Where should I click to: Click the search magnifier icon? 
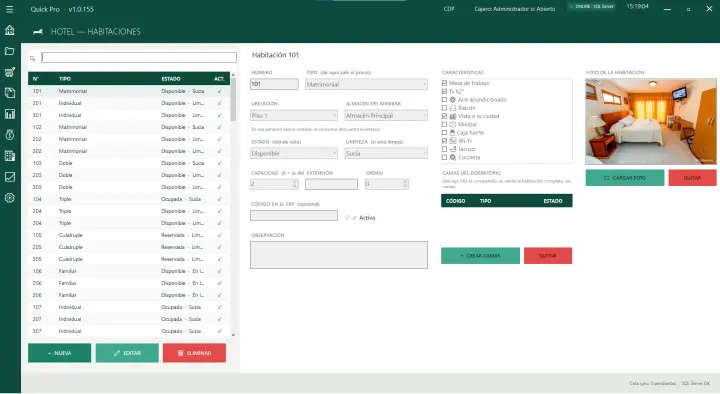pos(33,58)
